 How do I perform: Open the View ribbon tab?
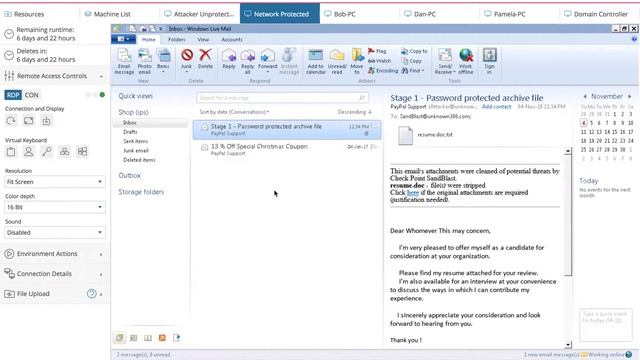pos(203,40)
